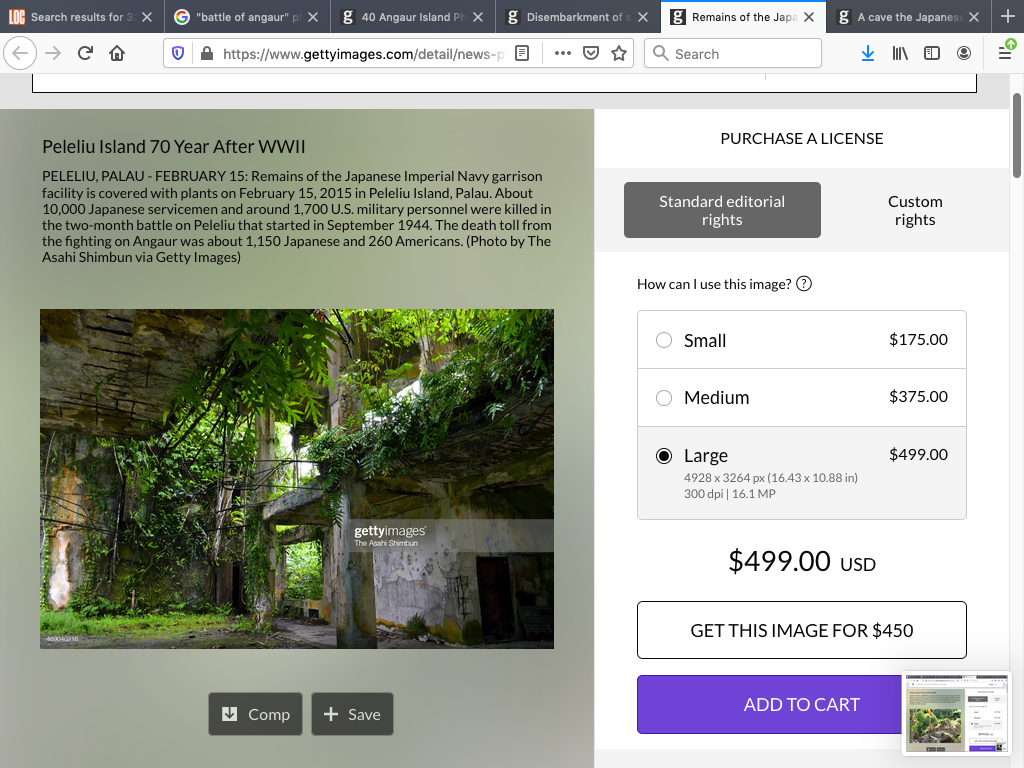The width and height of the screenshot is (1024, 768).
Task: Choose the Medium license size
Action: coord(664,398)
